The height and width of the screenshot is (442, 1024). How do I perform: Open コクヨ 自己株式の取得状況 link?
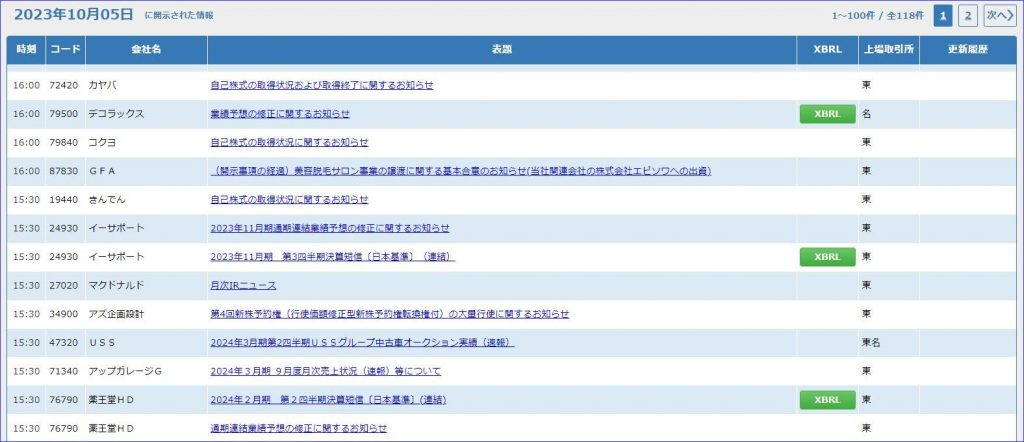pyautogui.click(x=289, y=142)
